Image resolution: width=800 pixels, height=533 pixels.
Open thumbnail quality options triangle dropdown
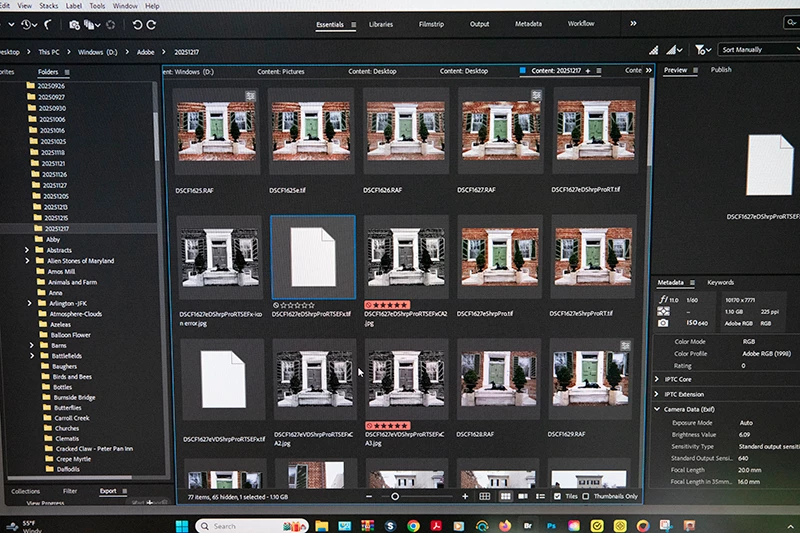coord(674,49)
